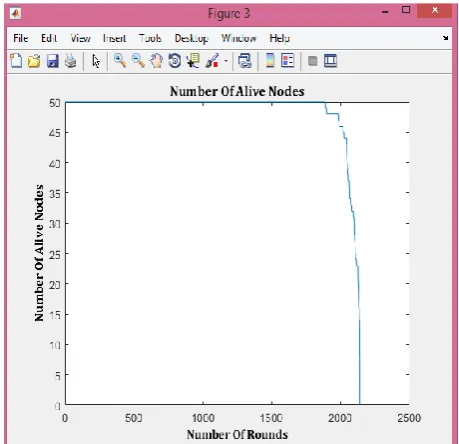Click the x-axis tick label 1000
Viewport: 459px width, 444px height.
pyautogui.click(x=203, y=418)
